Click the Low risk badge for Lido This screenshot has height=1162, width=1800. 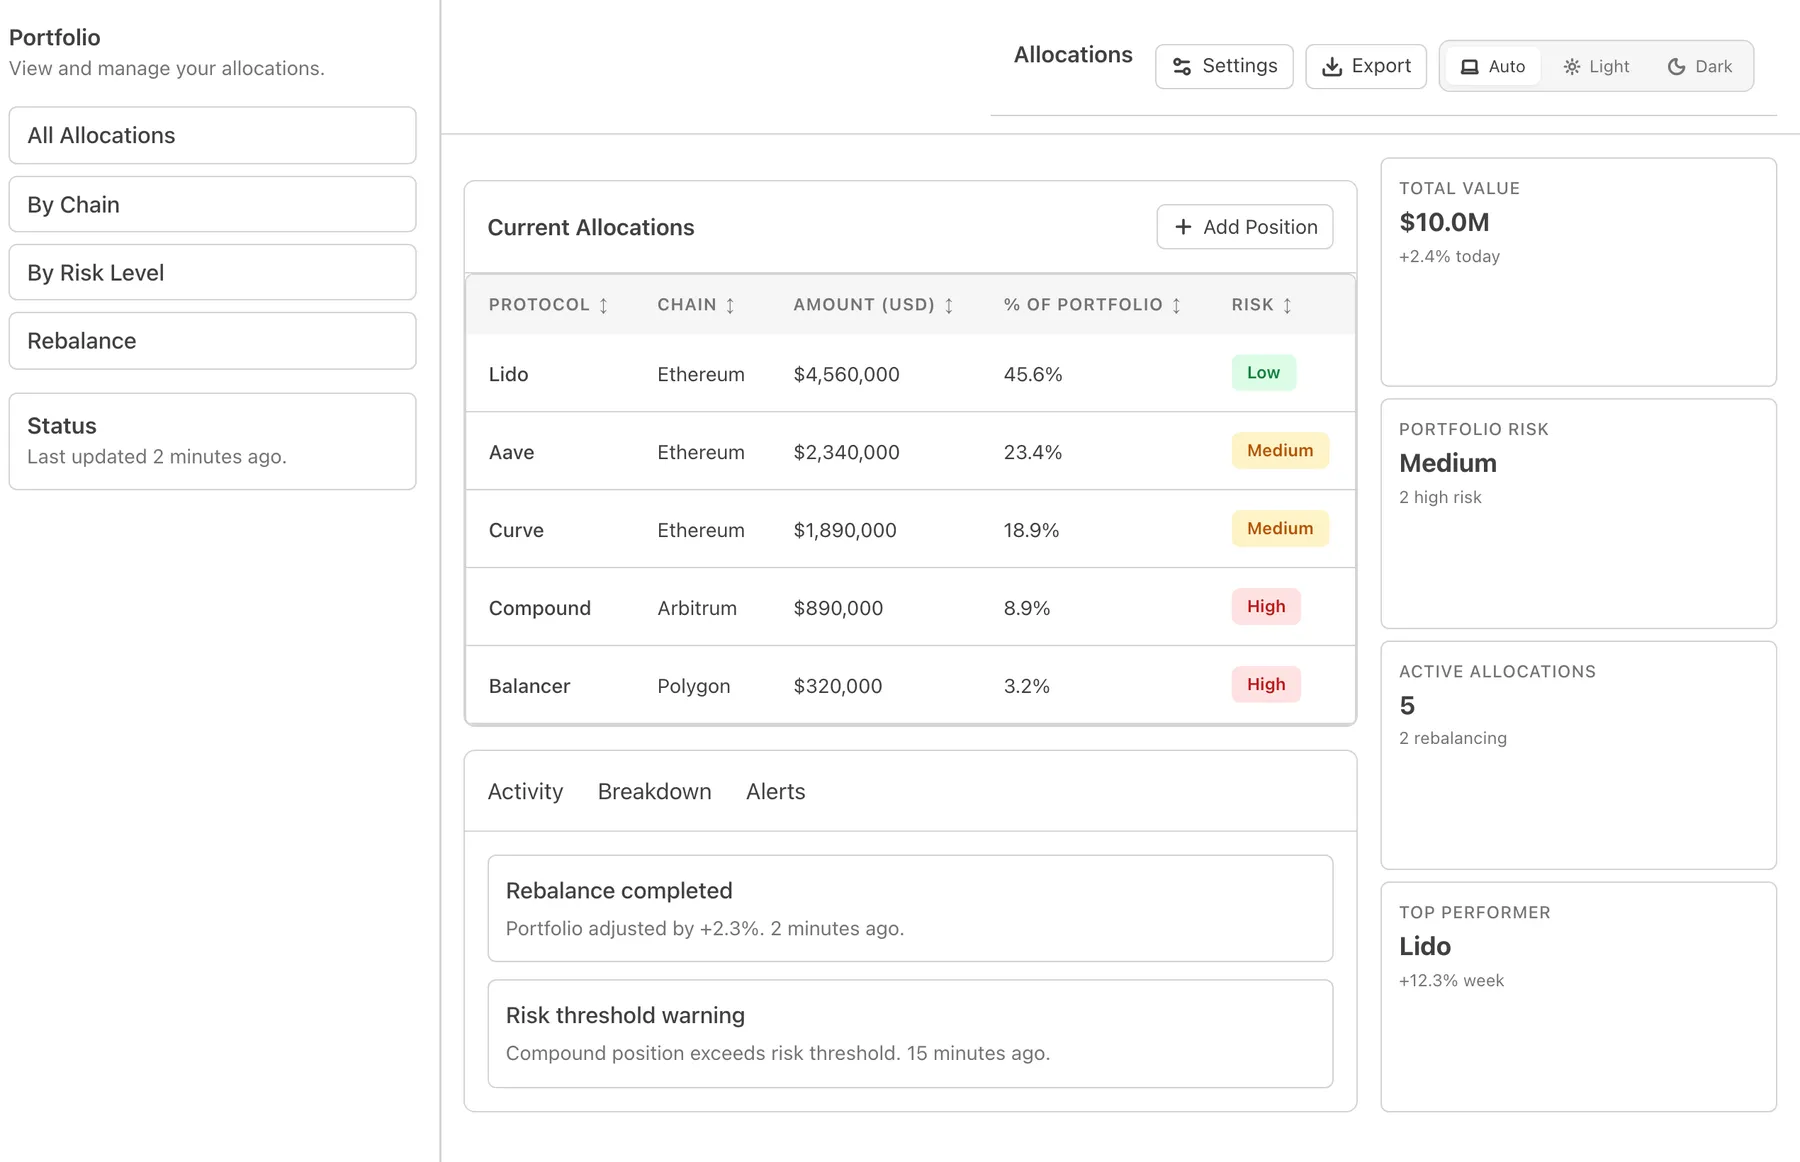click(x=1264, y=372)
